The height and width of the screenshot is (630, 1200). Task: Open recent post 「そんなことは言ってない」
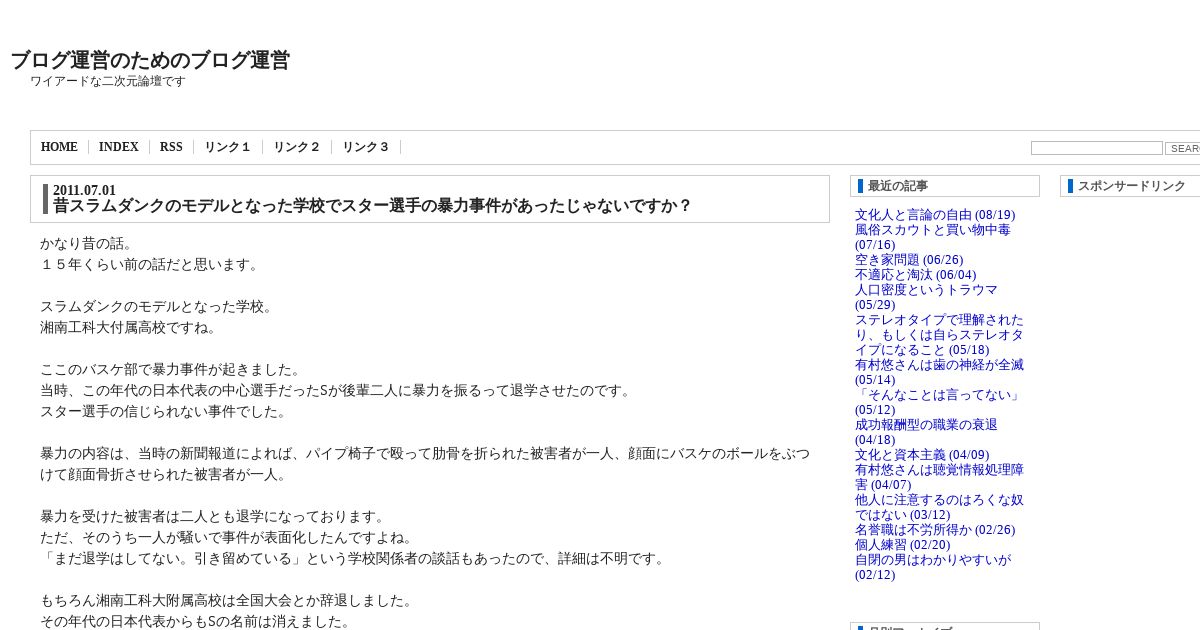939,402
